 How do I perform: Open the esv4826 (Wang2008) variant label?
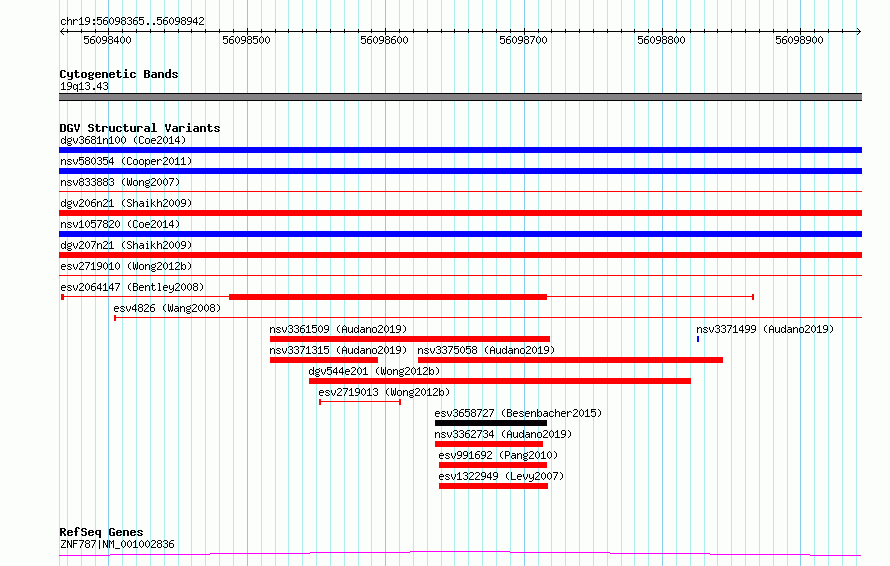(x=167, y=308)
